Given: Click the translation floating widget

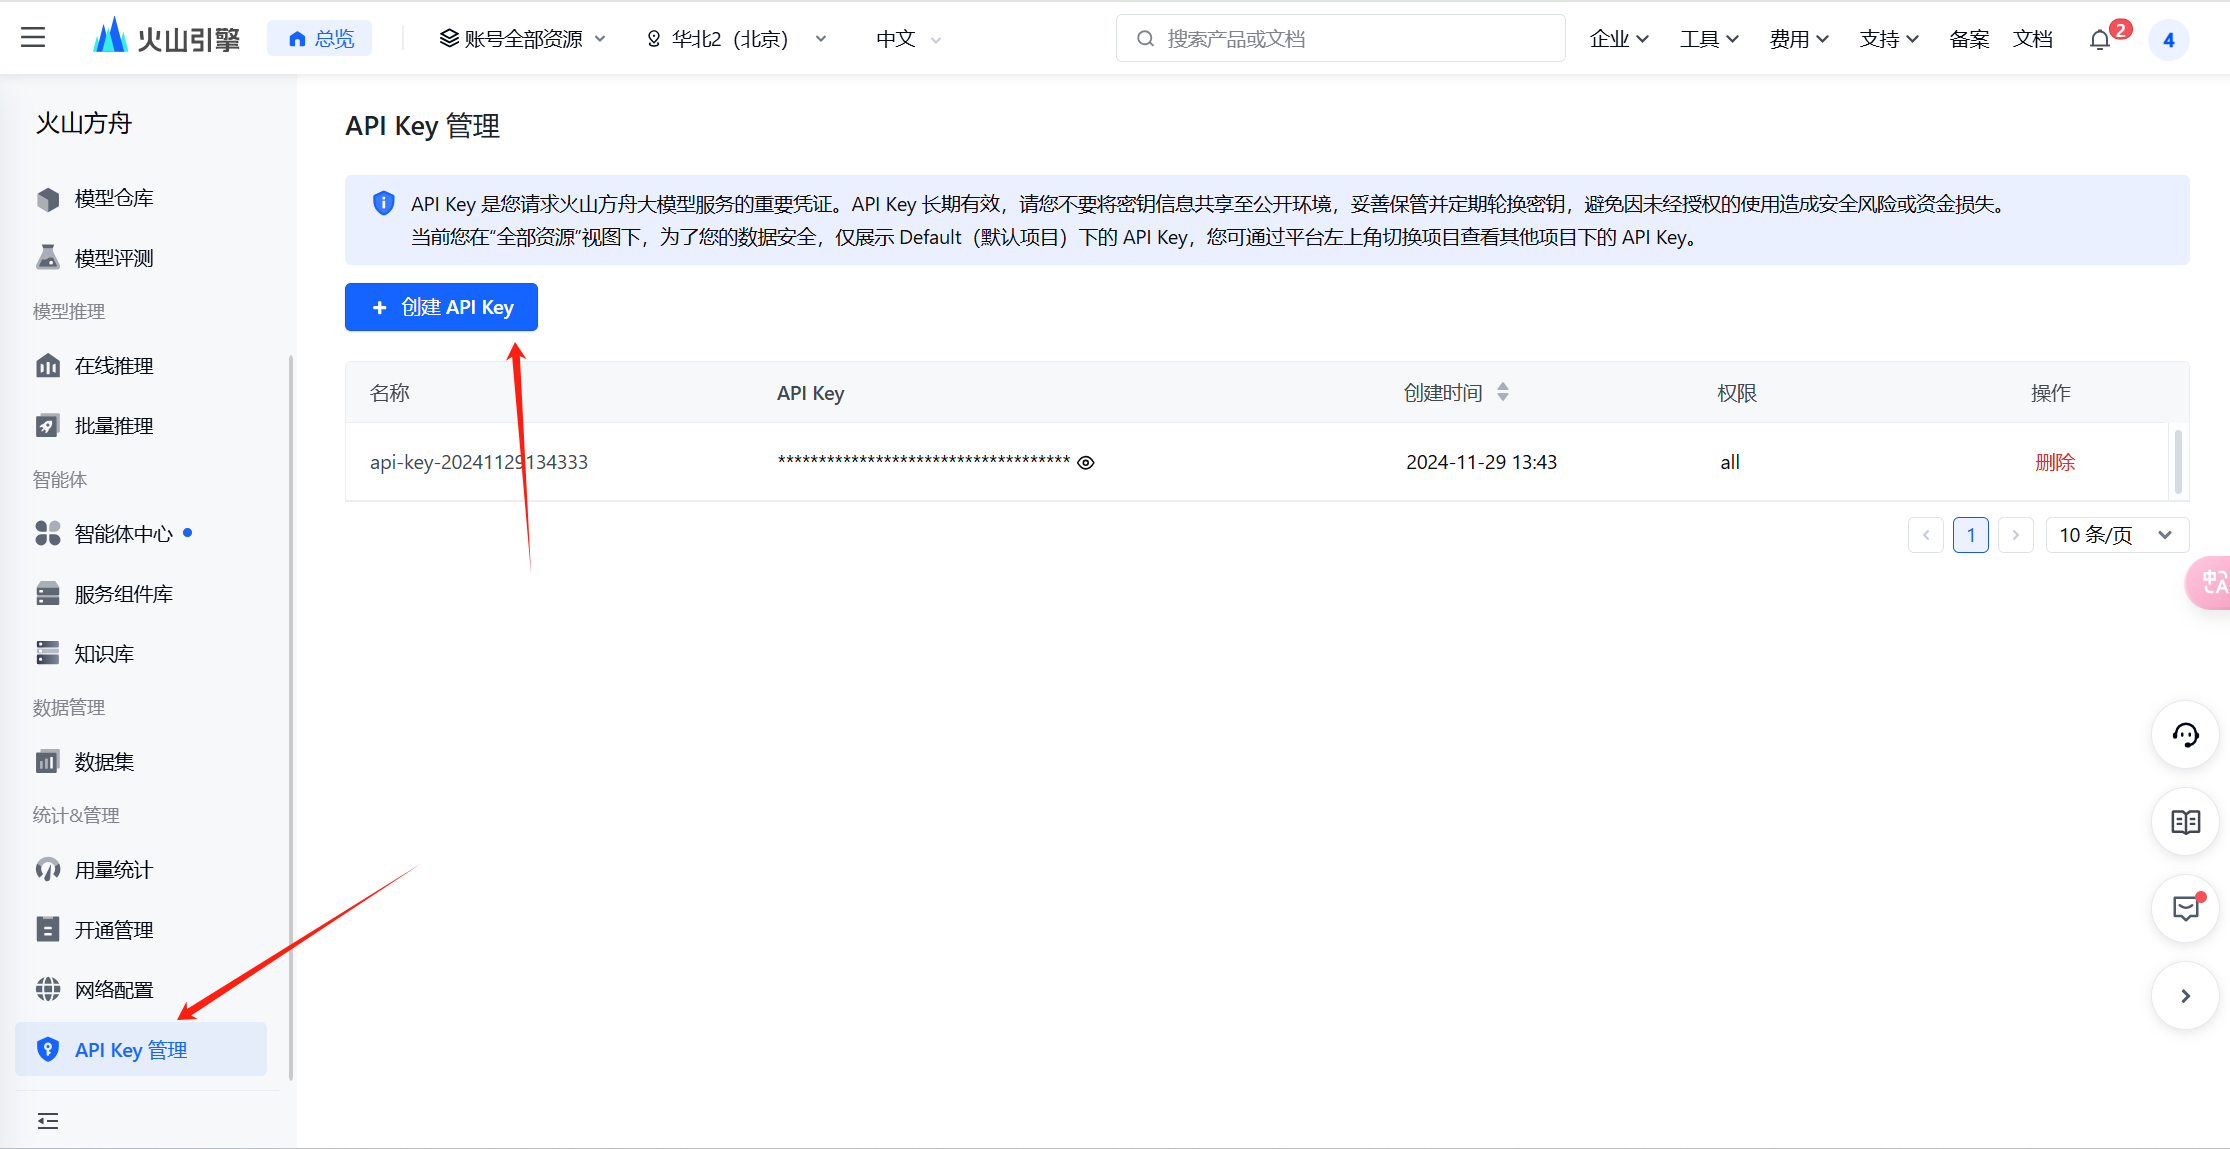Looking at the screenshot, I should (x=2211, y=582).
